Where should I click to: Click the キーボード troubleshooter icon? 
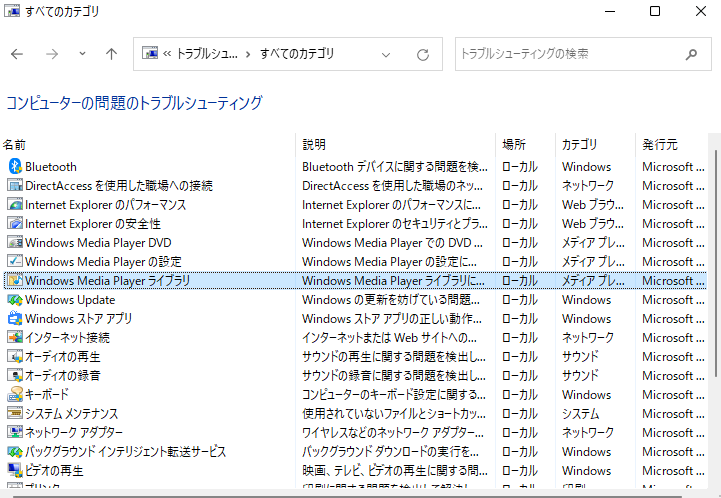14,395
